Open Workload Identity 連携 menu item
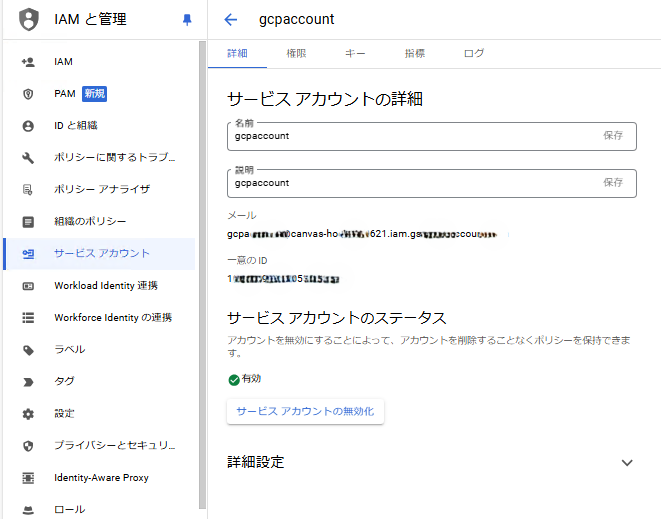The image size is (661, 519). point(99,285)
